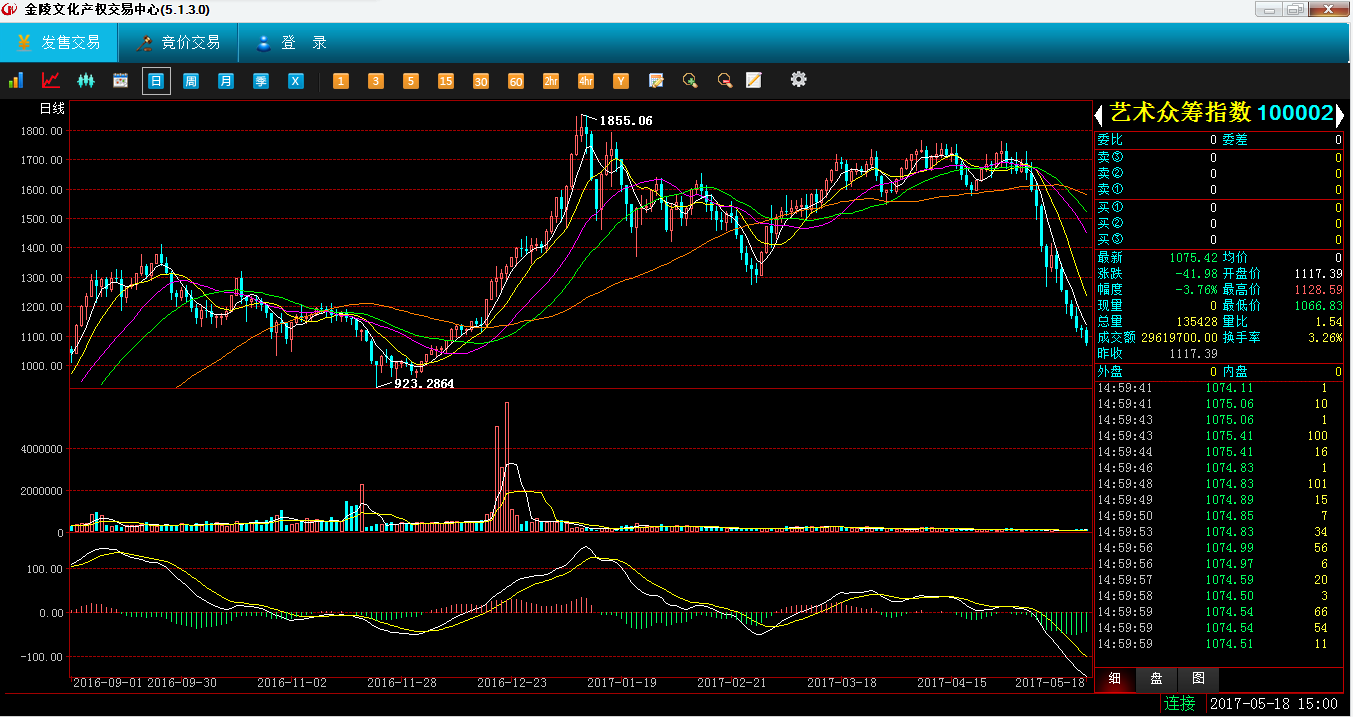Viewport: 1353px width, 717px height.
Task: Select the candlestick chart icon
Action: coord(85,80)
